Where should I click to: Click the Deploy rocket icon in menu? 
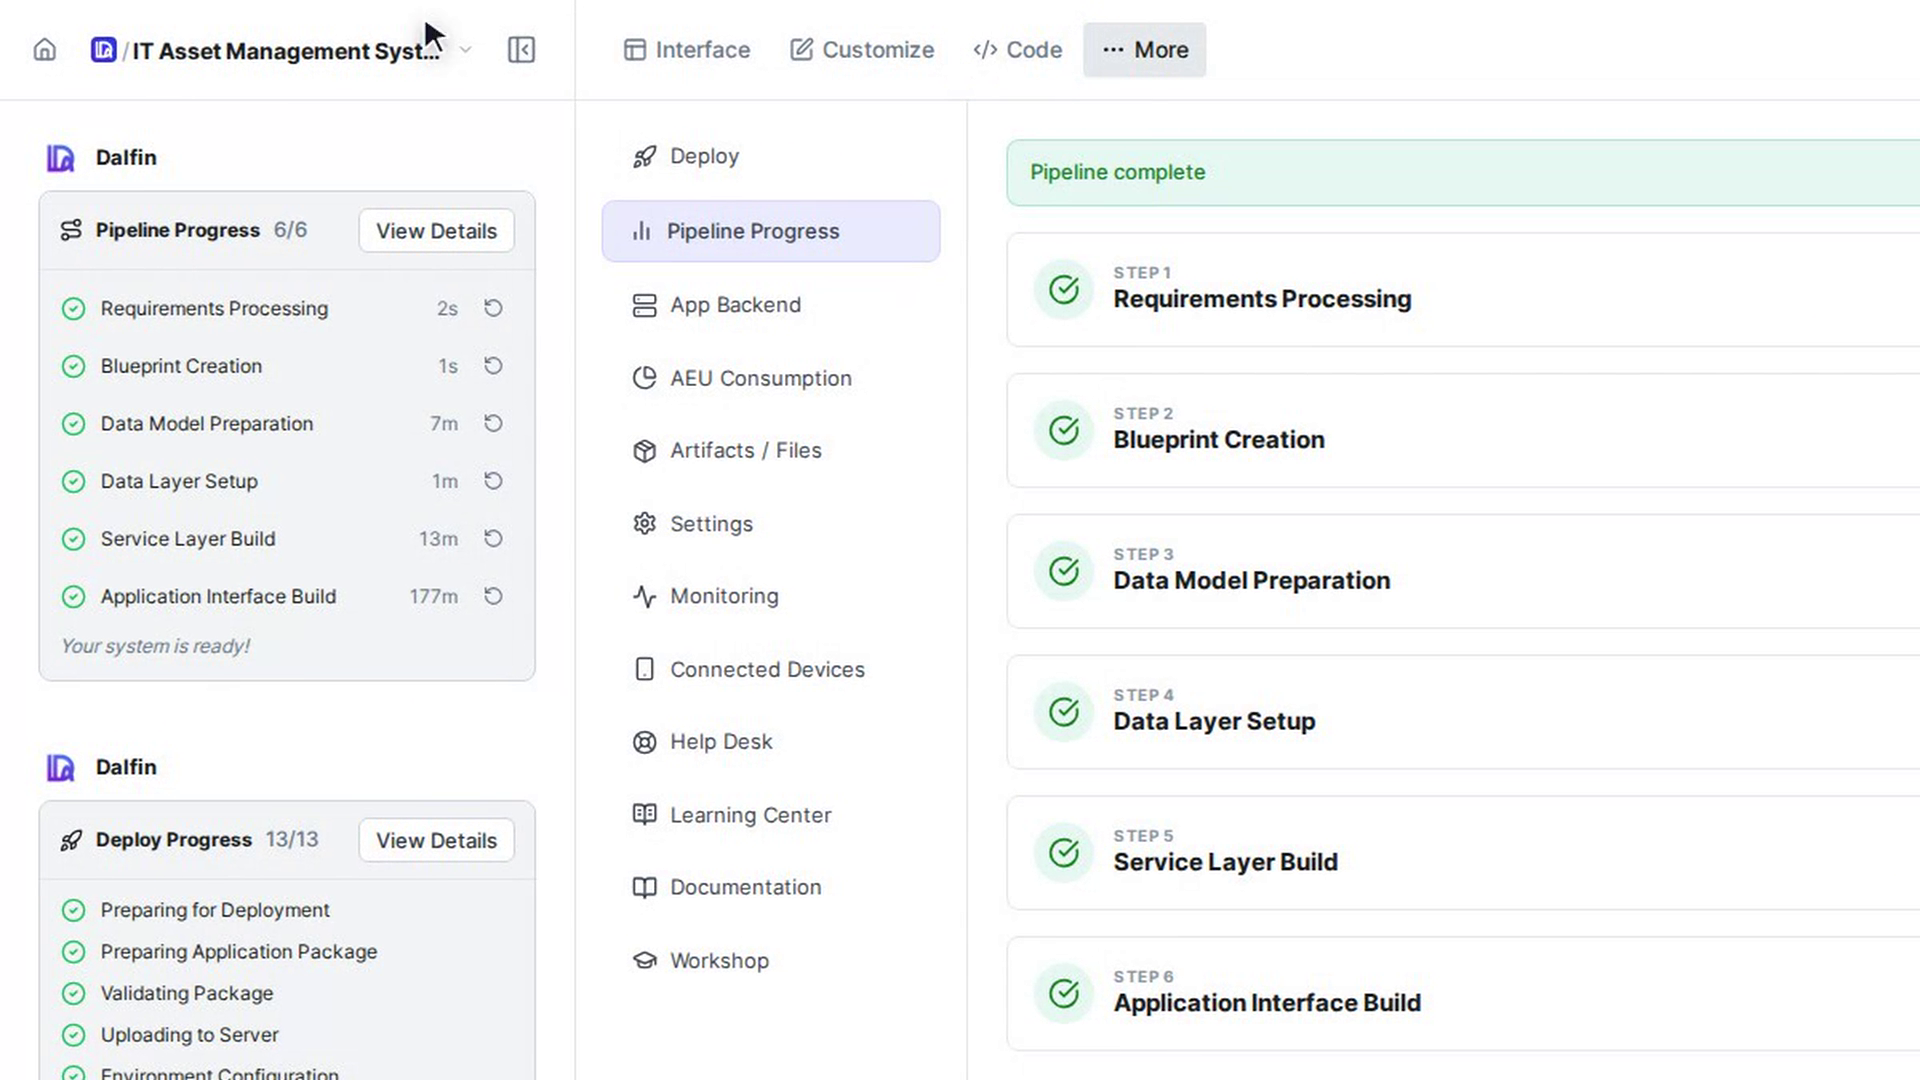click(645, 157)
